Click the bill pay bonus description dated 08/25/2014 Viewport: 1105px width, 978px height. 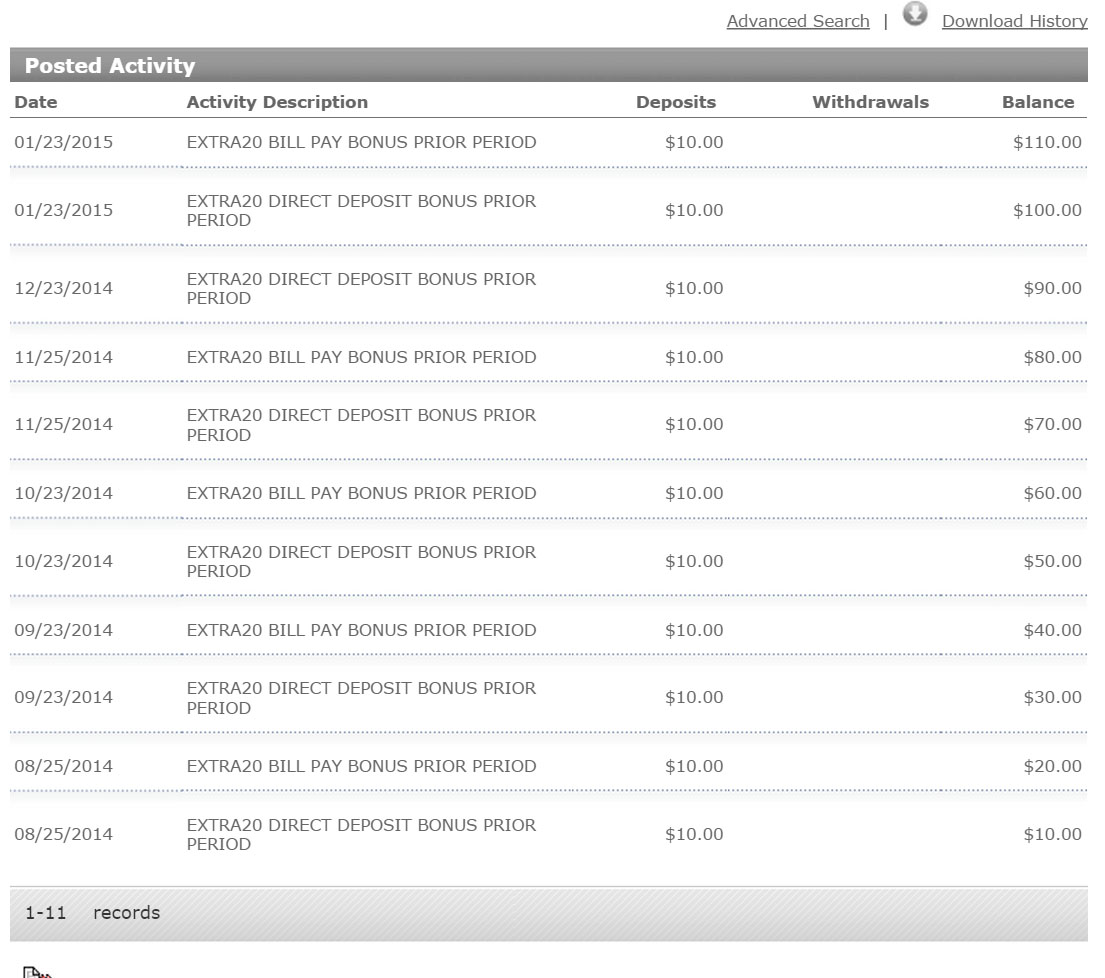coord(362,766)
